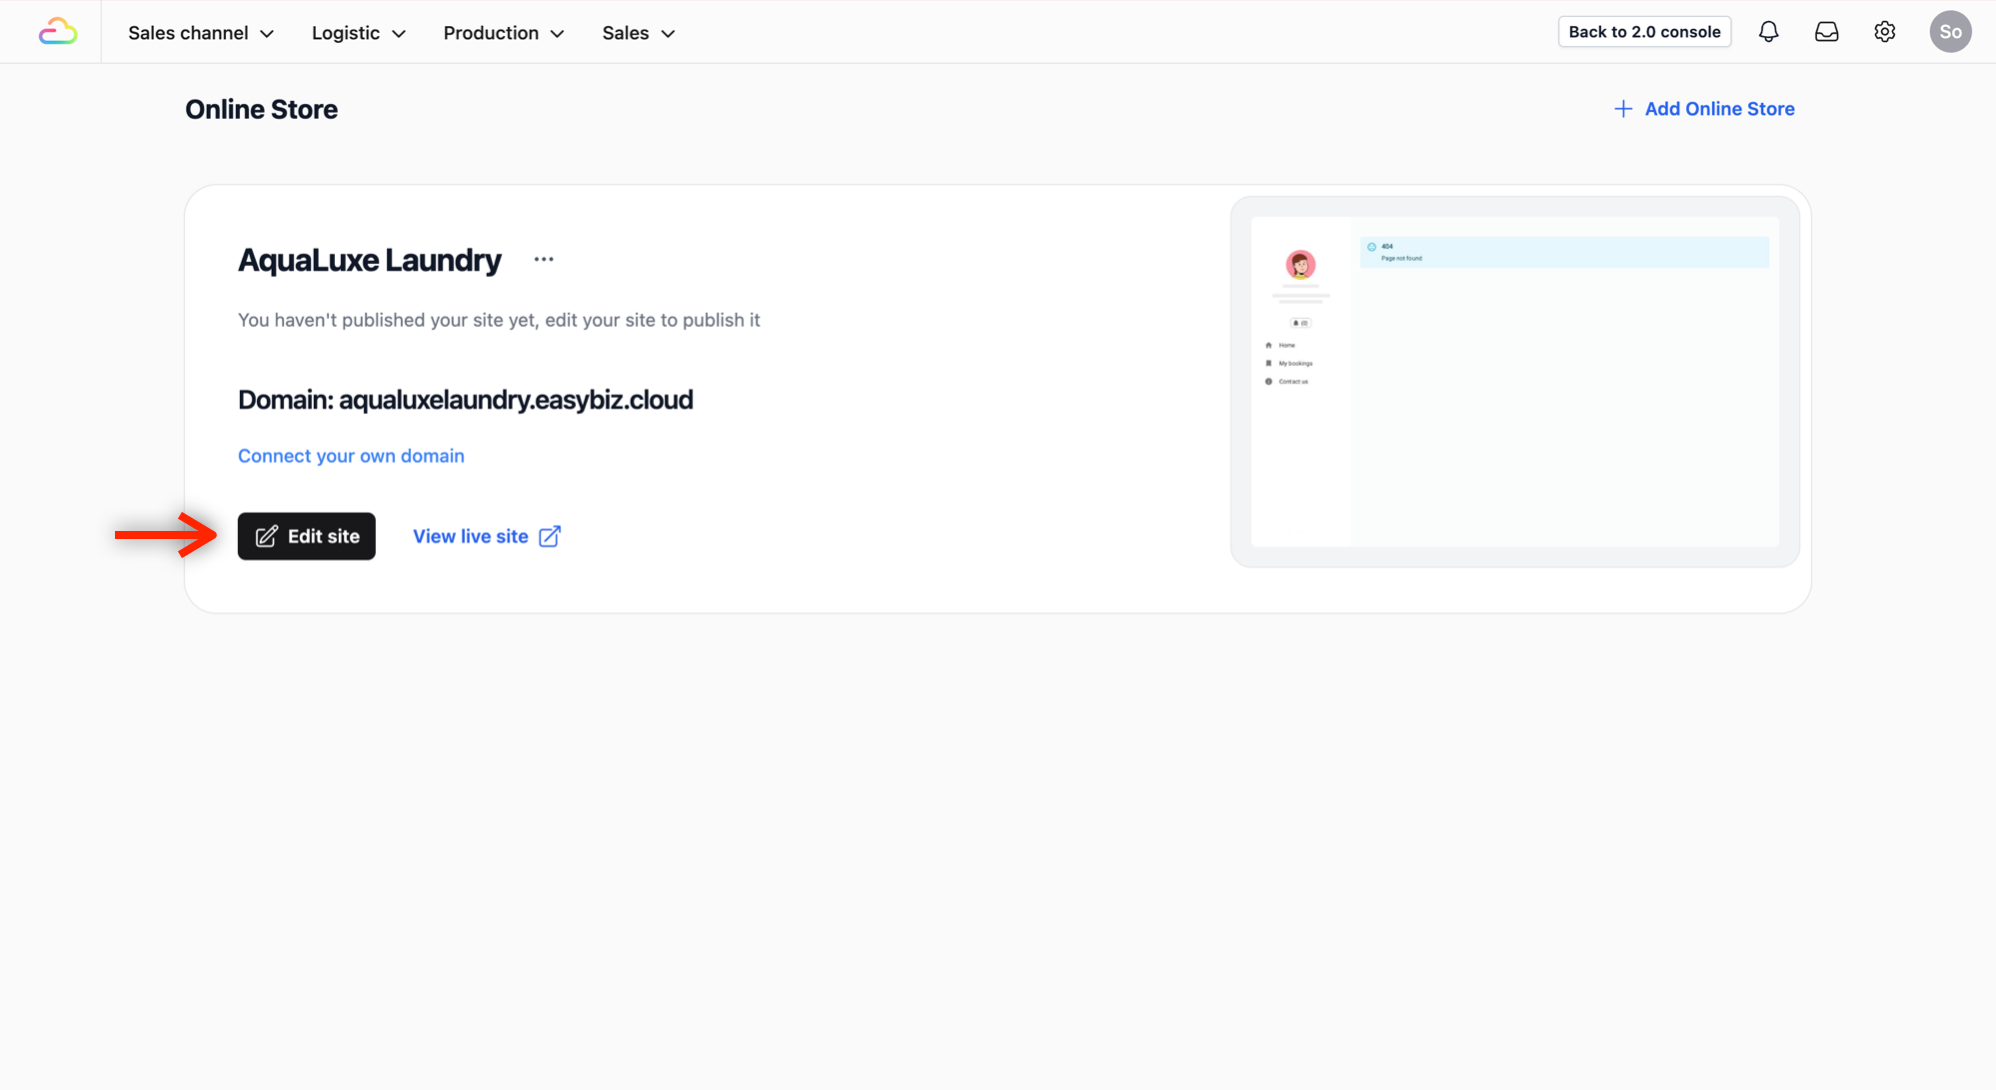Open the Sales channel menu label
1996x1090 pixels.
point(188,33)
